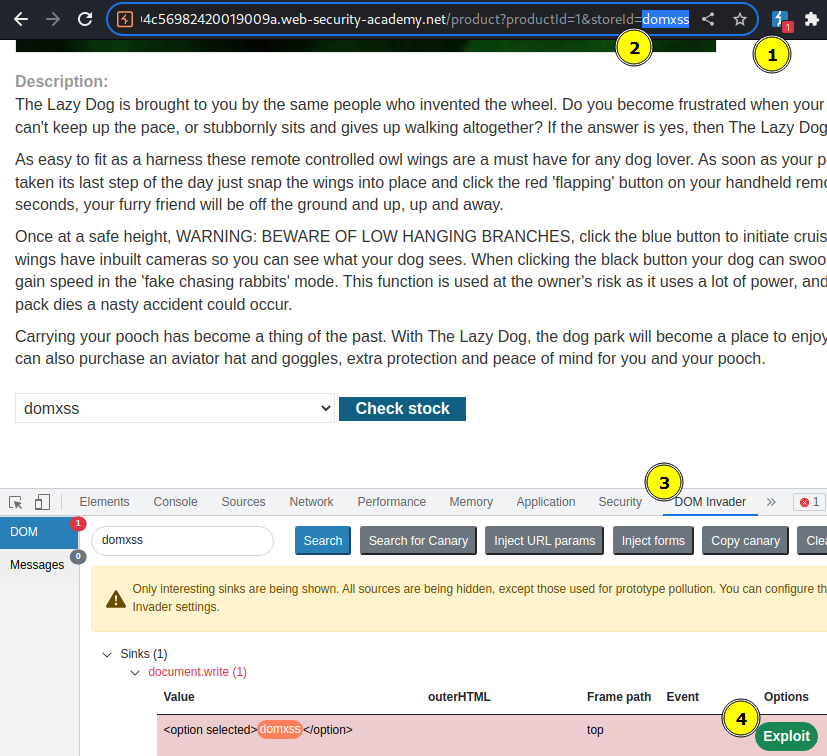Collapse the Sinks (1) section

107,654
